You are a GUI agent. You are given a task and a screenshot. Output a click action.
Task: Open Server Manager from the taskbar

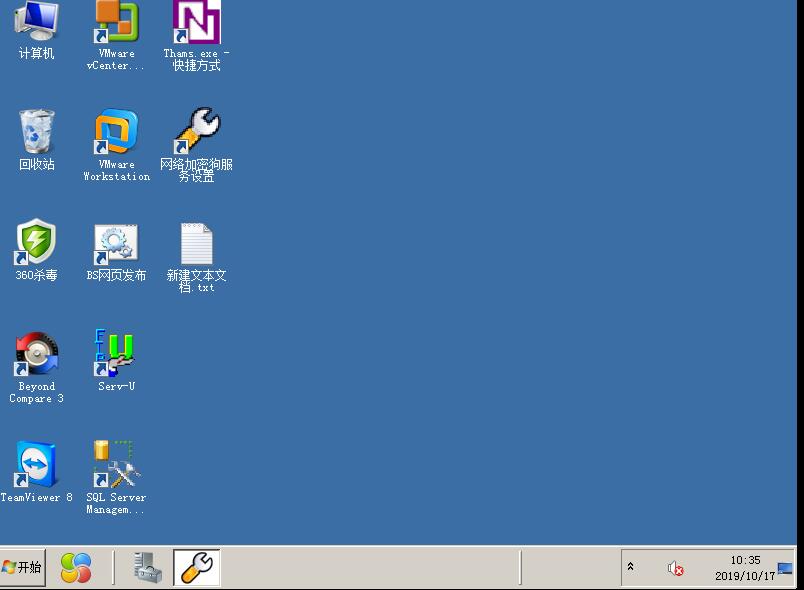tap(147, 567)
